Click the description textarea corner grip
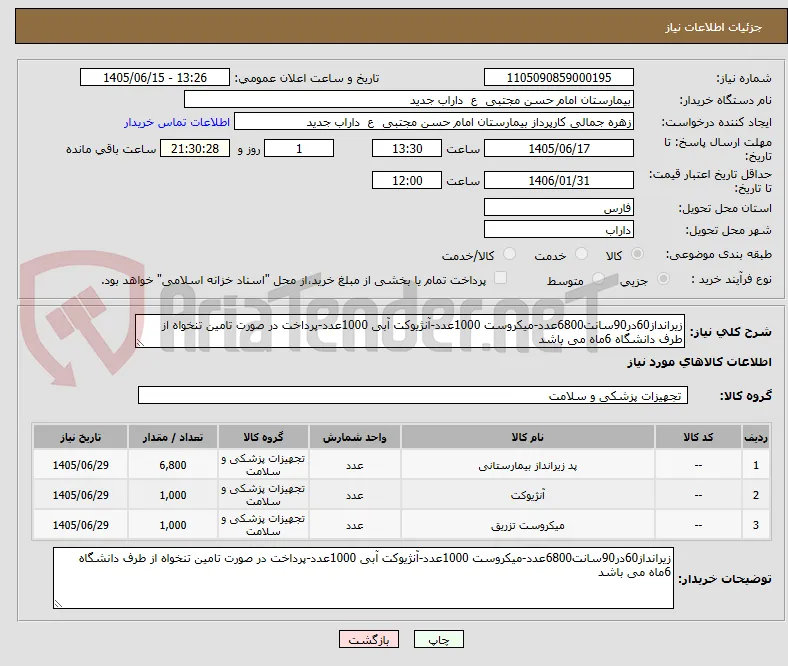The image size is (788, 666). (140, 343)
